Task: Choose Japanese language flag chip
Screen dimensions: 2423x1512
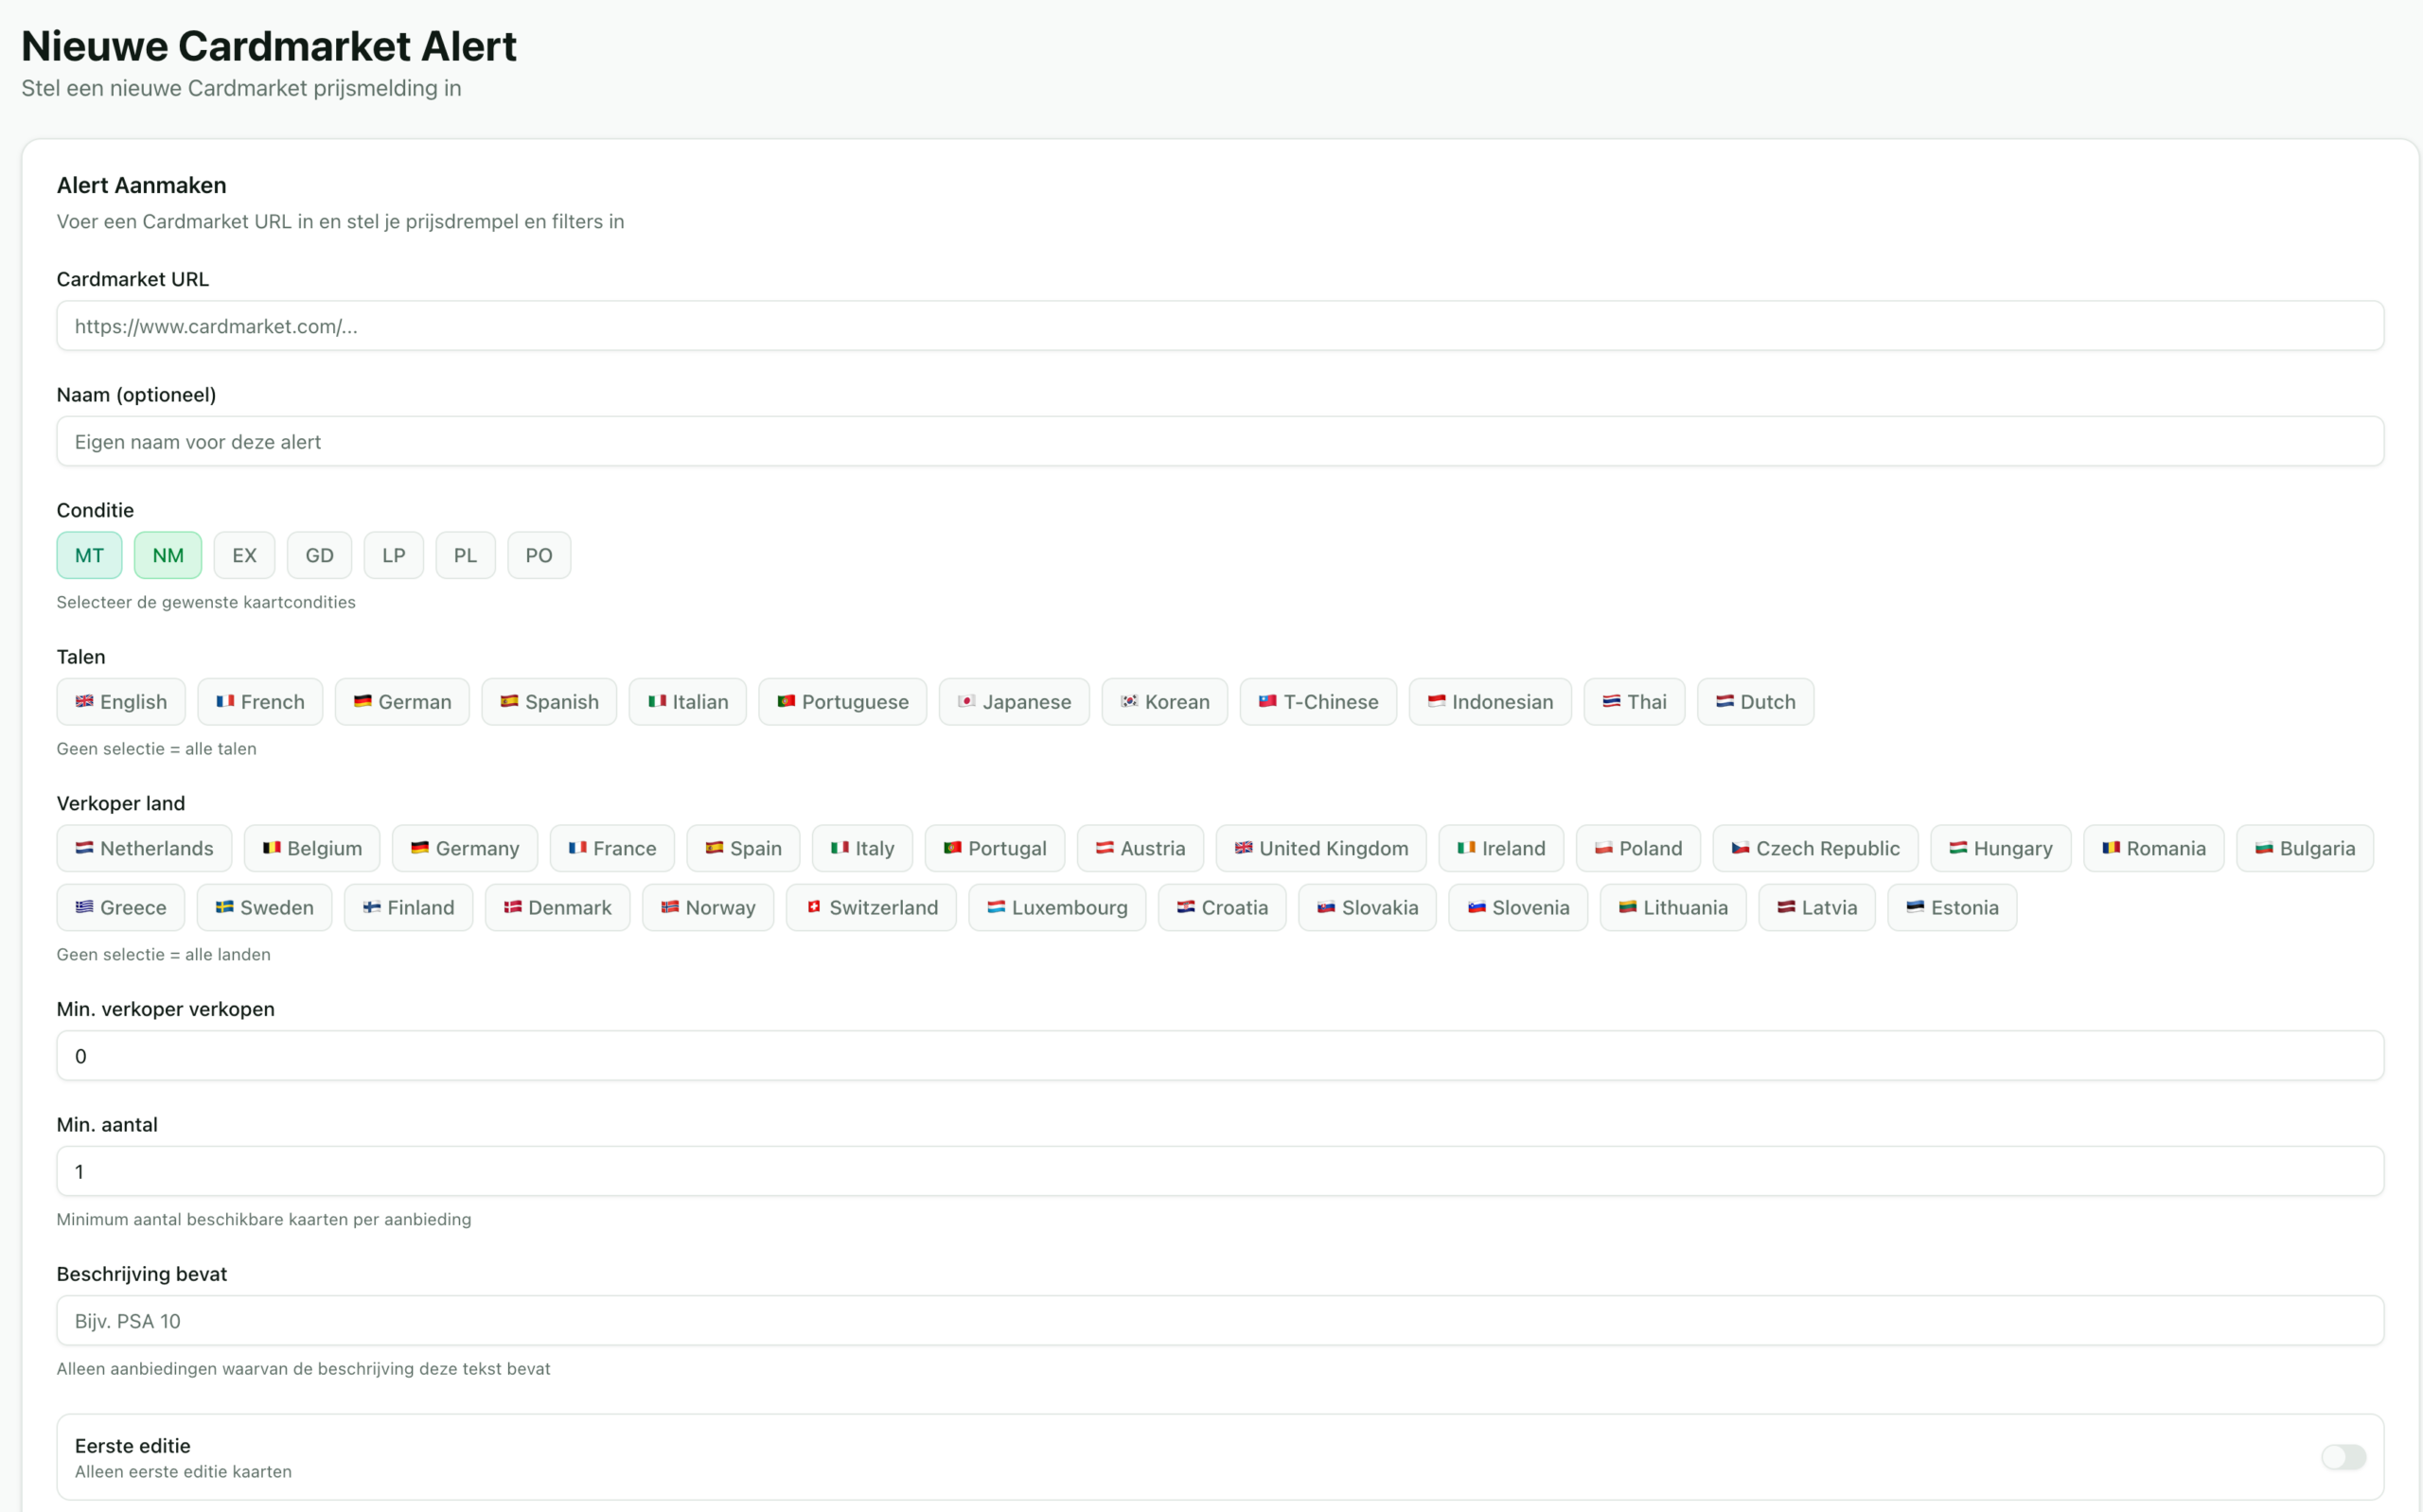Action: [x=1013, y=702]
